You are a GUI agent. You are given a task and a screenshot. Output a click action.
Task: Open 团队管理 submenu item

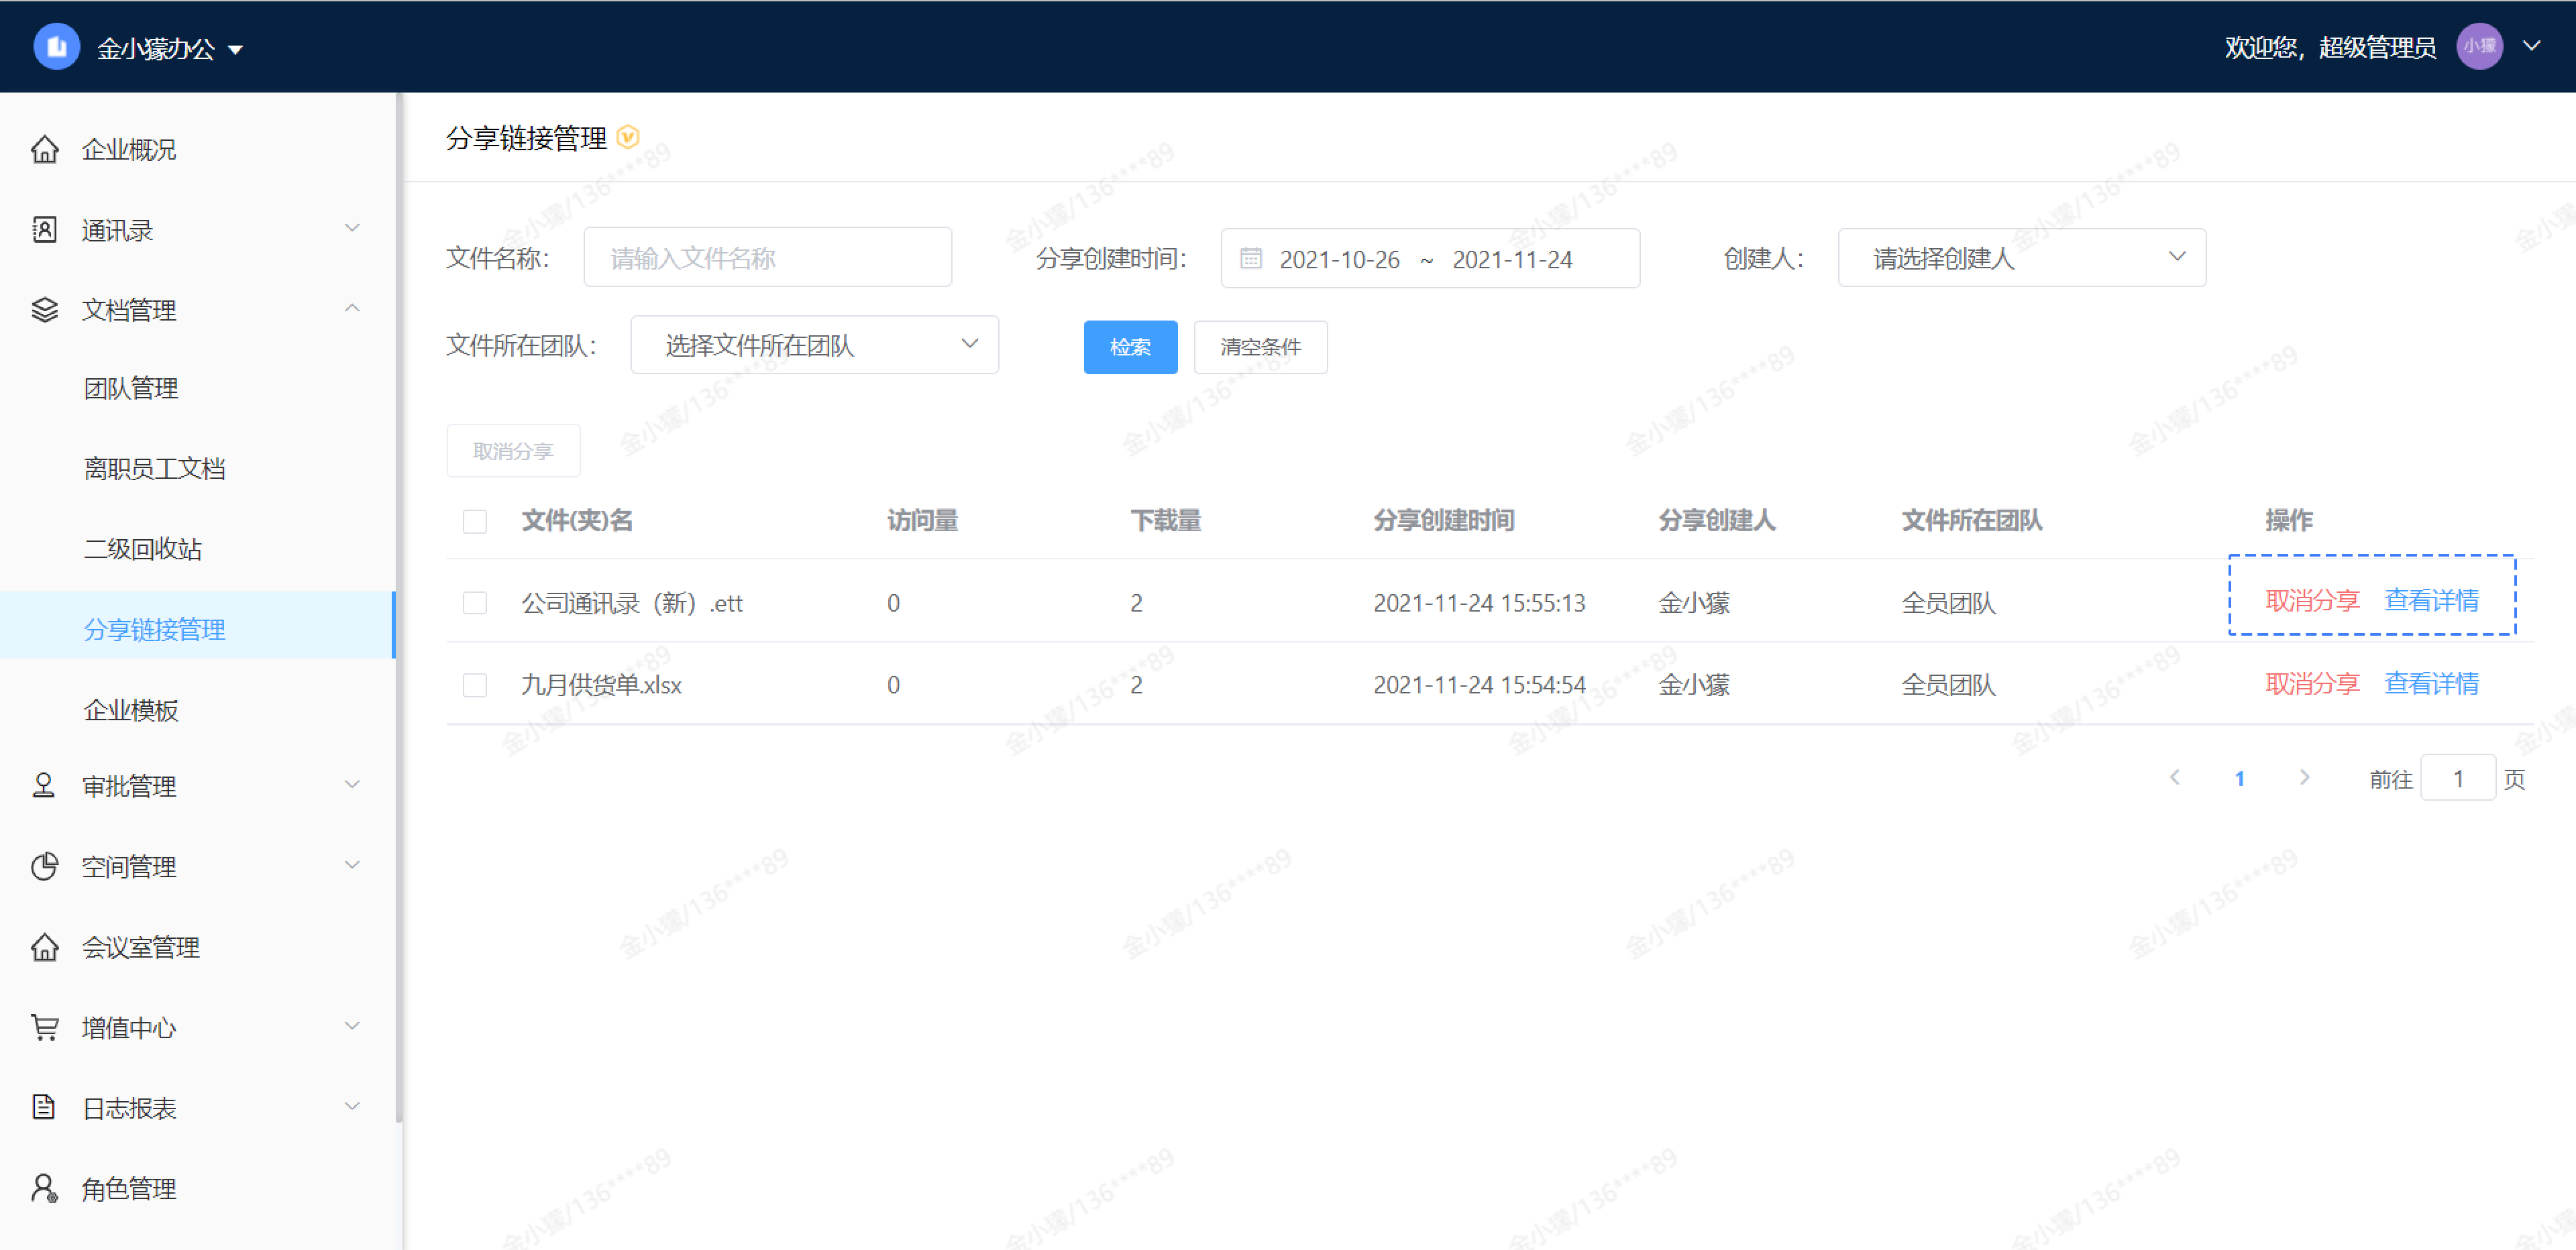(x=130, y=389)
